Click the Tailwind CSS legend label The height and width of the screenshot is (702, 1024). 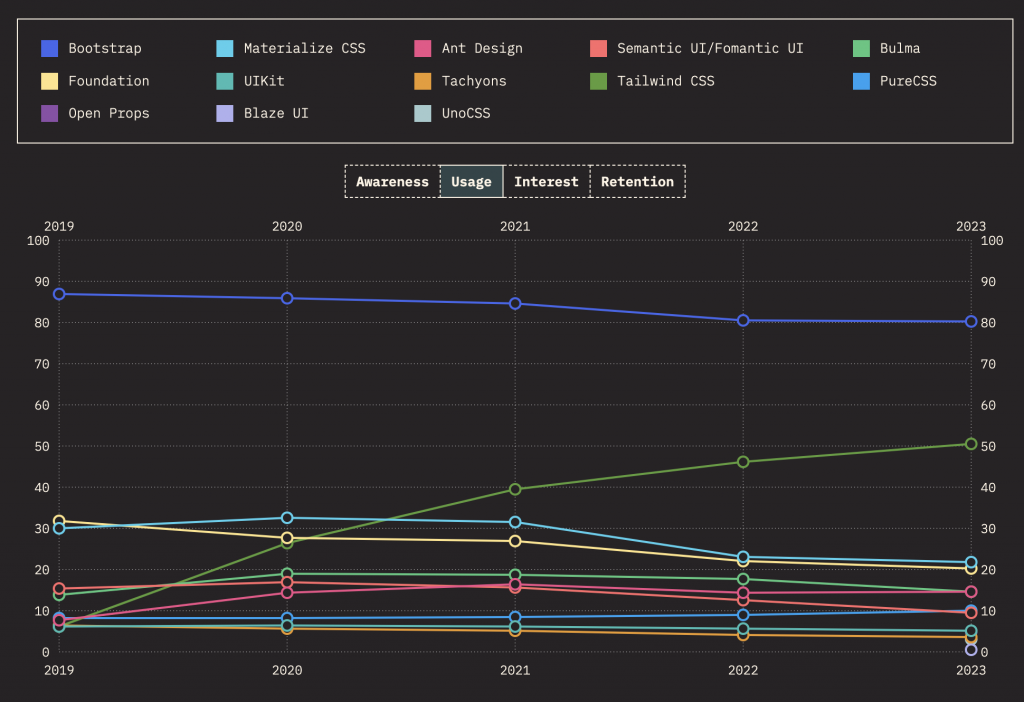pos(665,81)
